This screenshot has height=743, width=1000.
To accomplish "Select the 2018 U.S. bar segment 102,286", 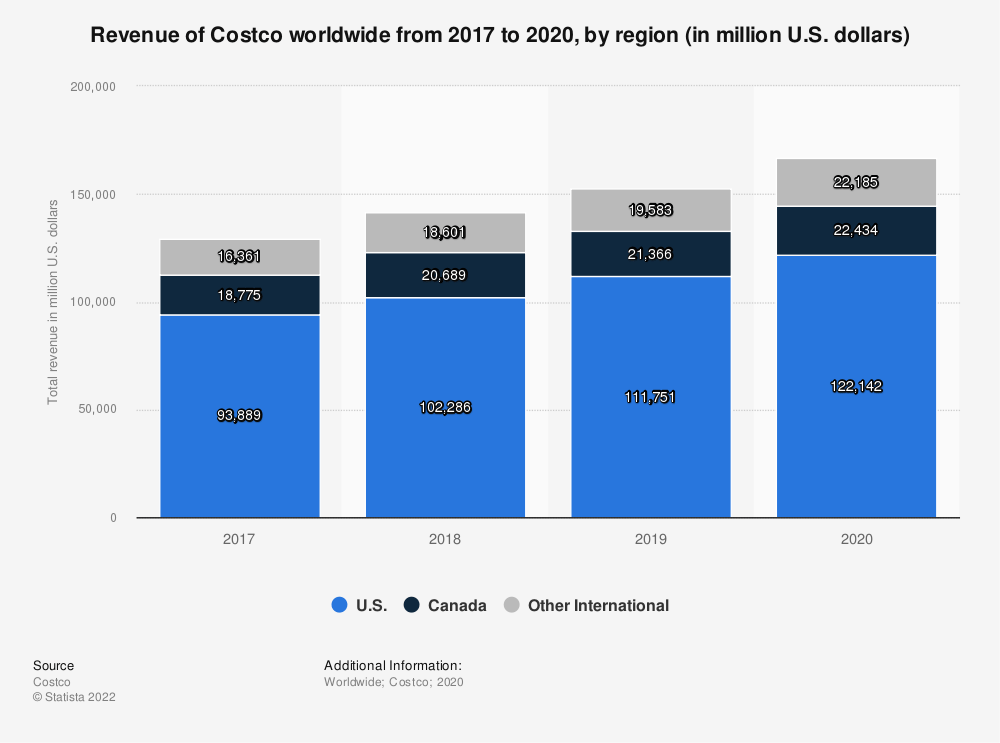I will (445, 408).
